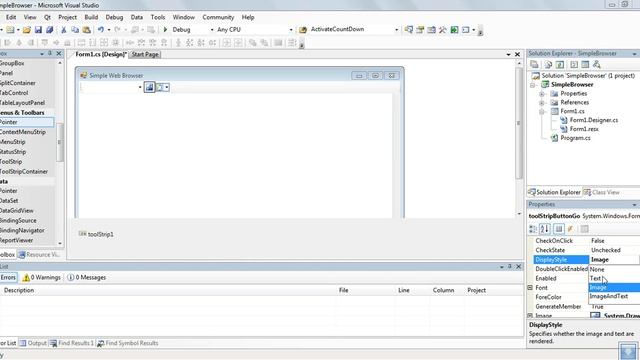This screenshot has height=360, width=640.
Task: Open the Debug configuration dropdown
Action: (x=212, y=30)
